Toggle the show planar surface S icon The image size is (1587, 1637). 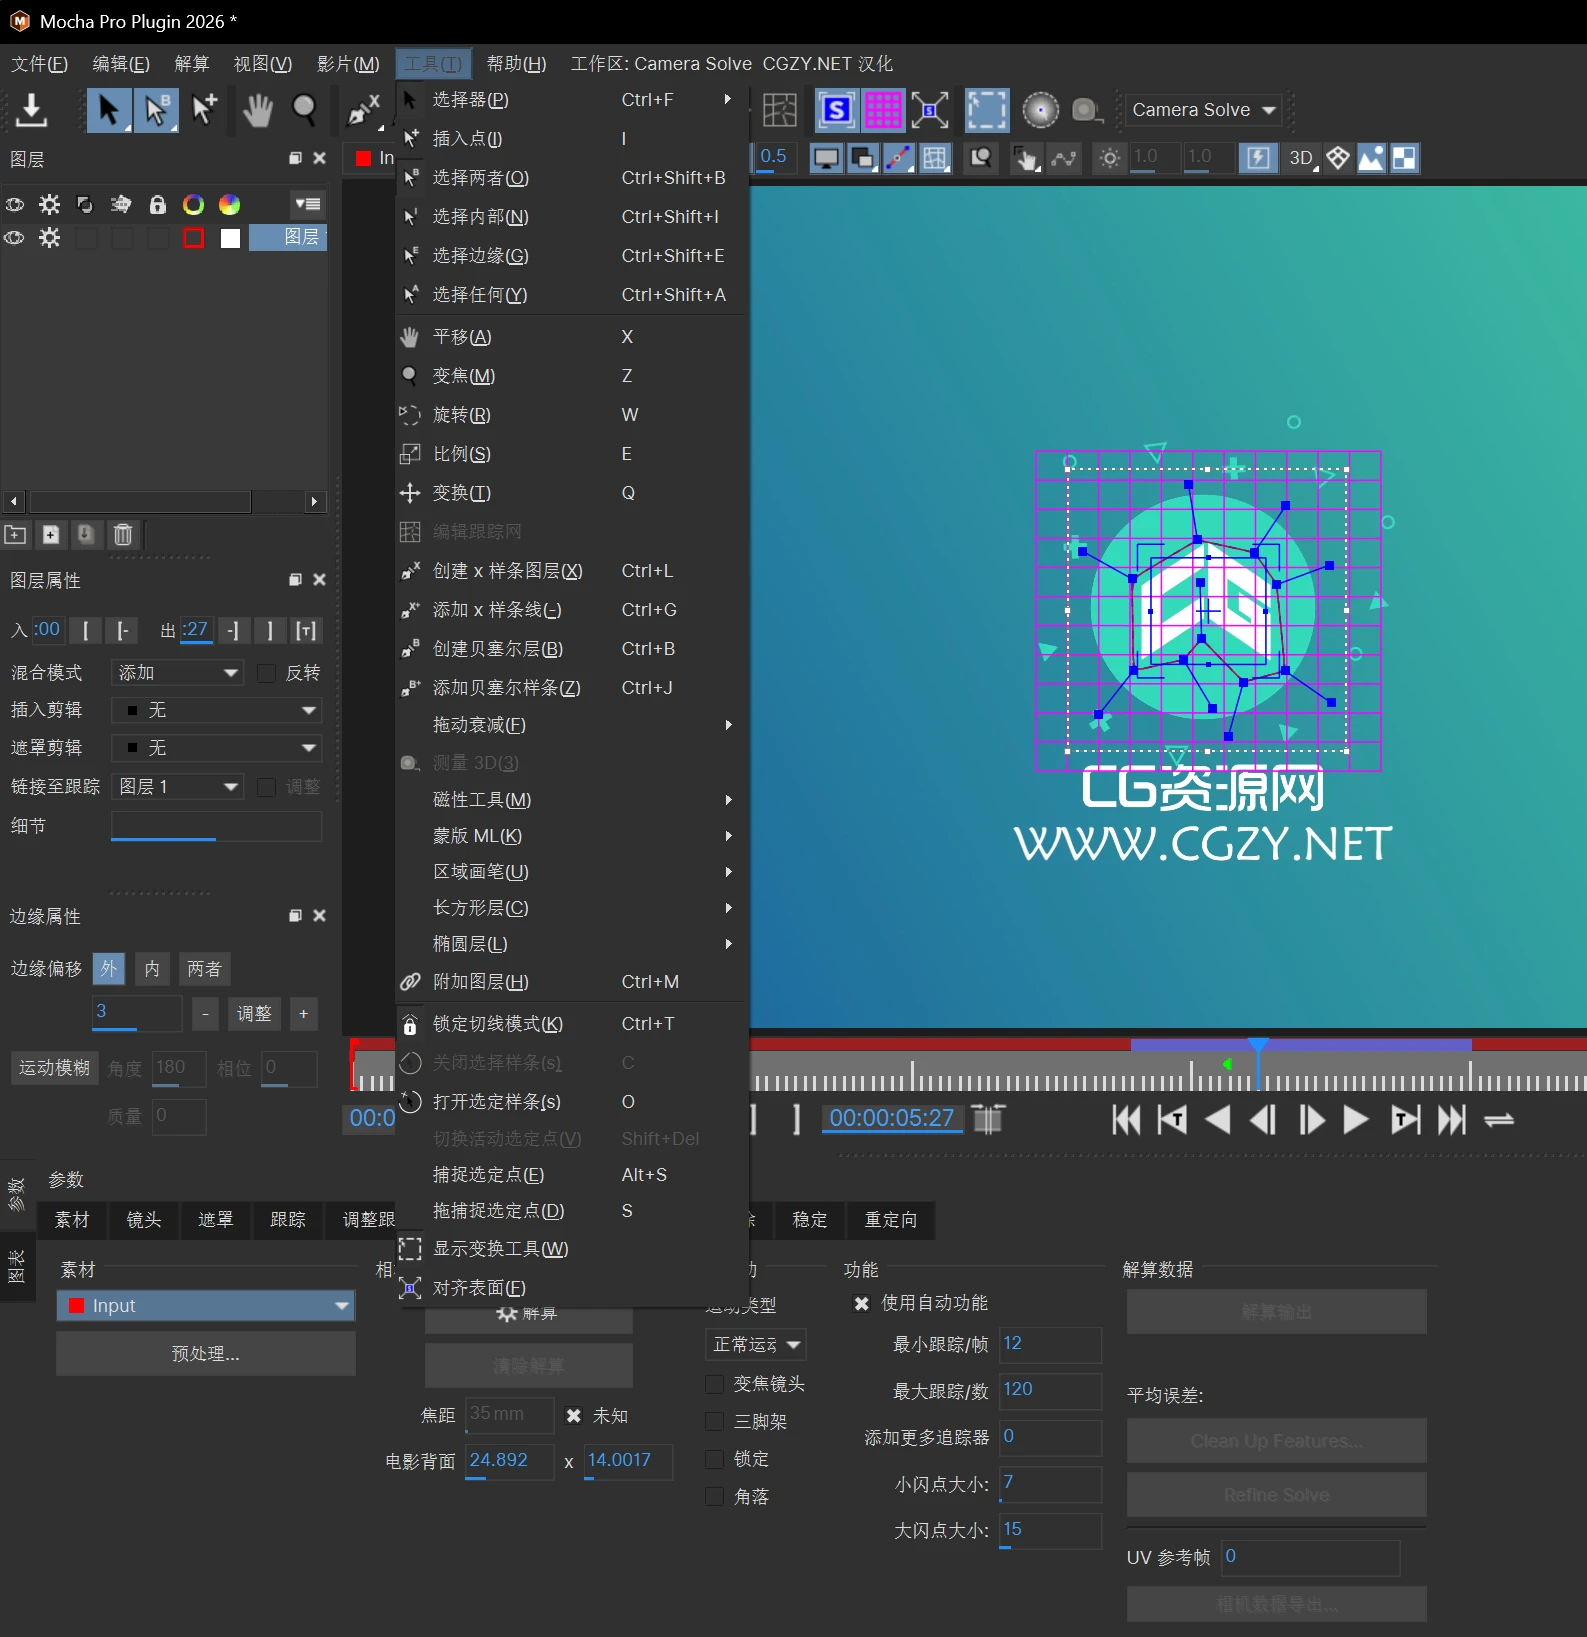835,110
